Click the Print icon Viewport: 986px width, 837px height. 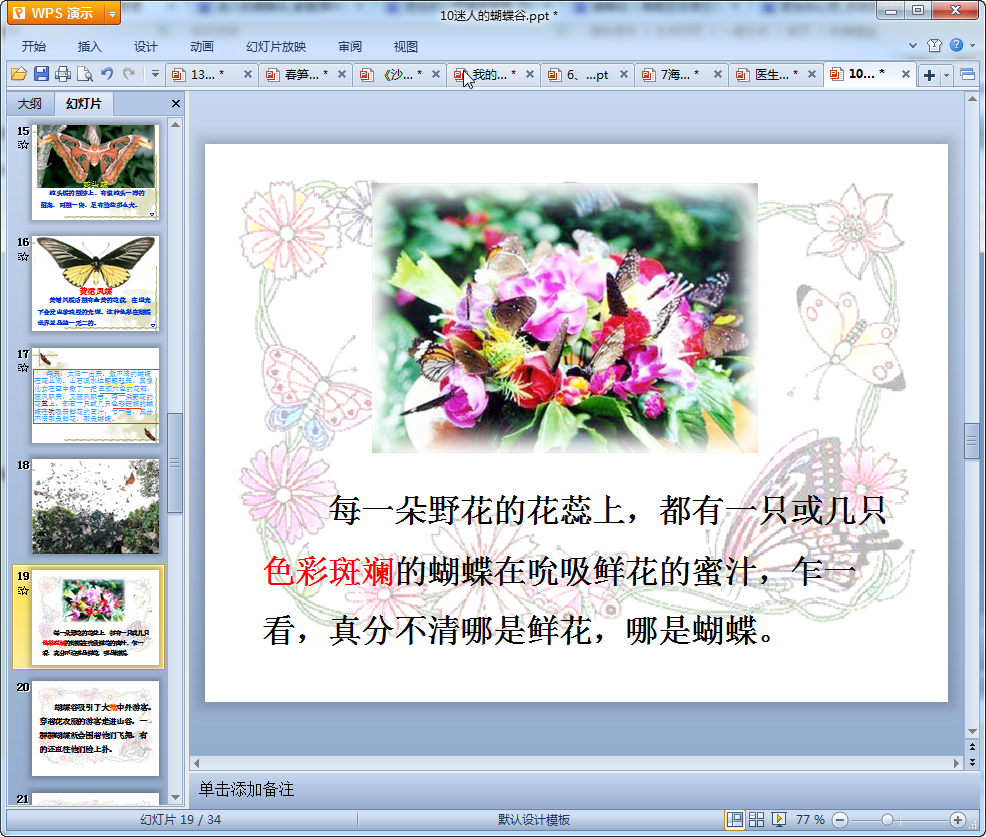point(63,74)
